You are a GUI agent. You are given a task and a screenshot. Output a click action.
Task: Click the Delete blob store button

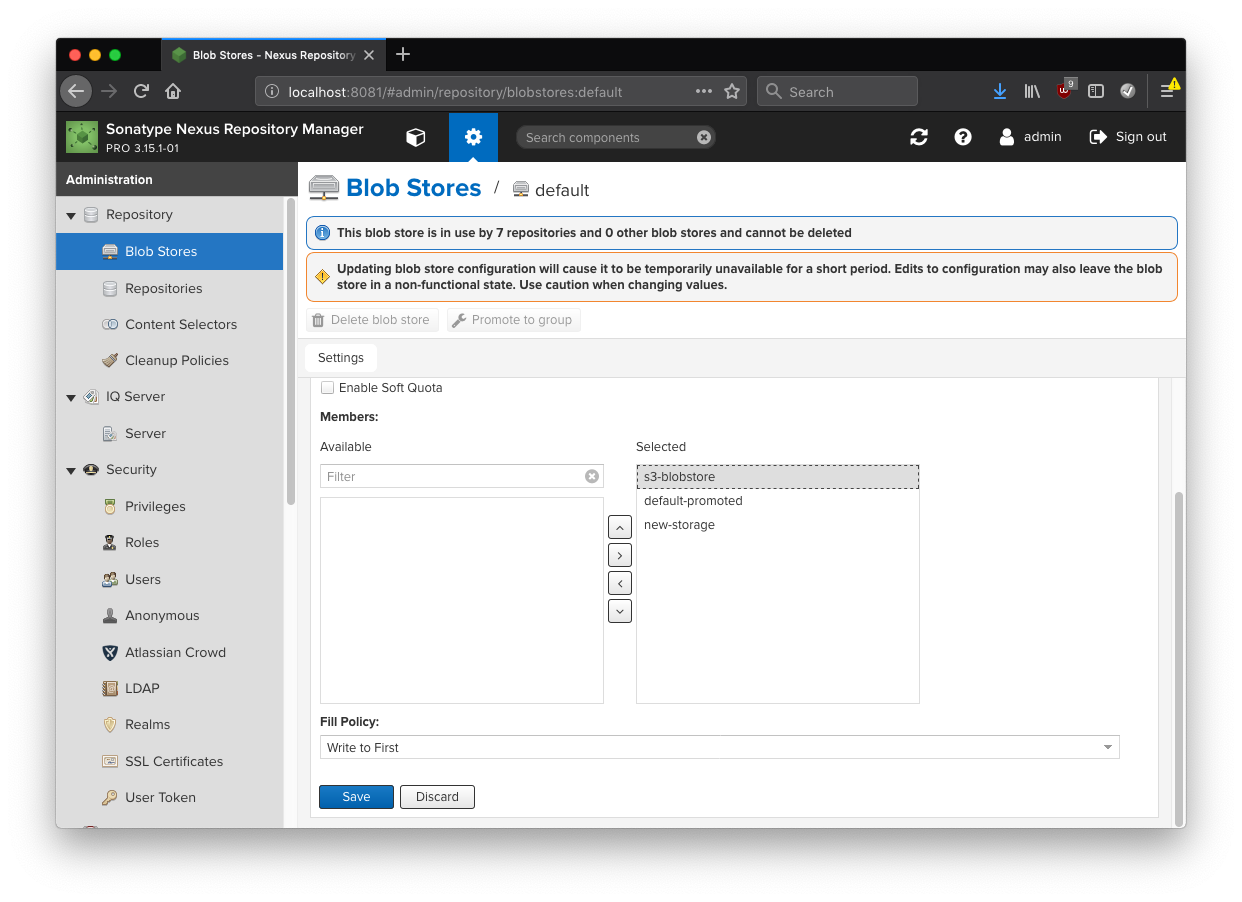(x=372, y=320)
